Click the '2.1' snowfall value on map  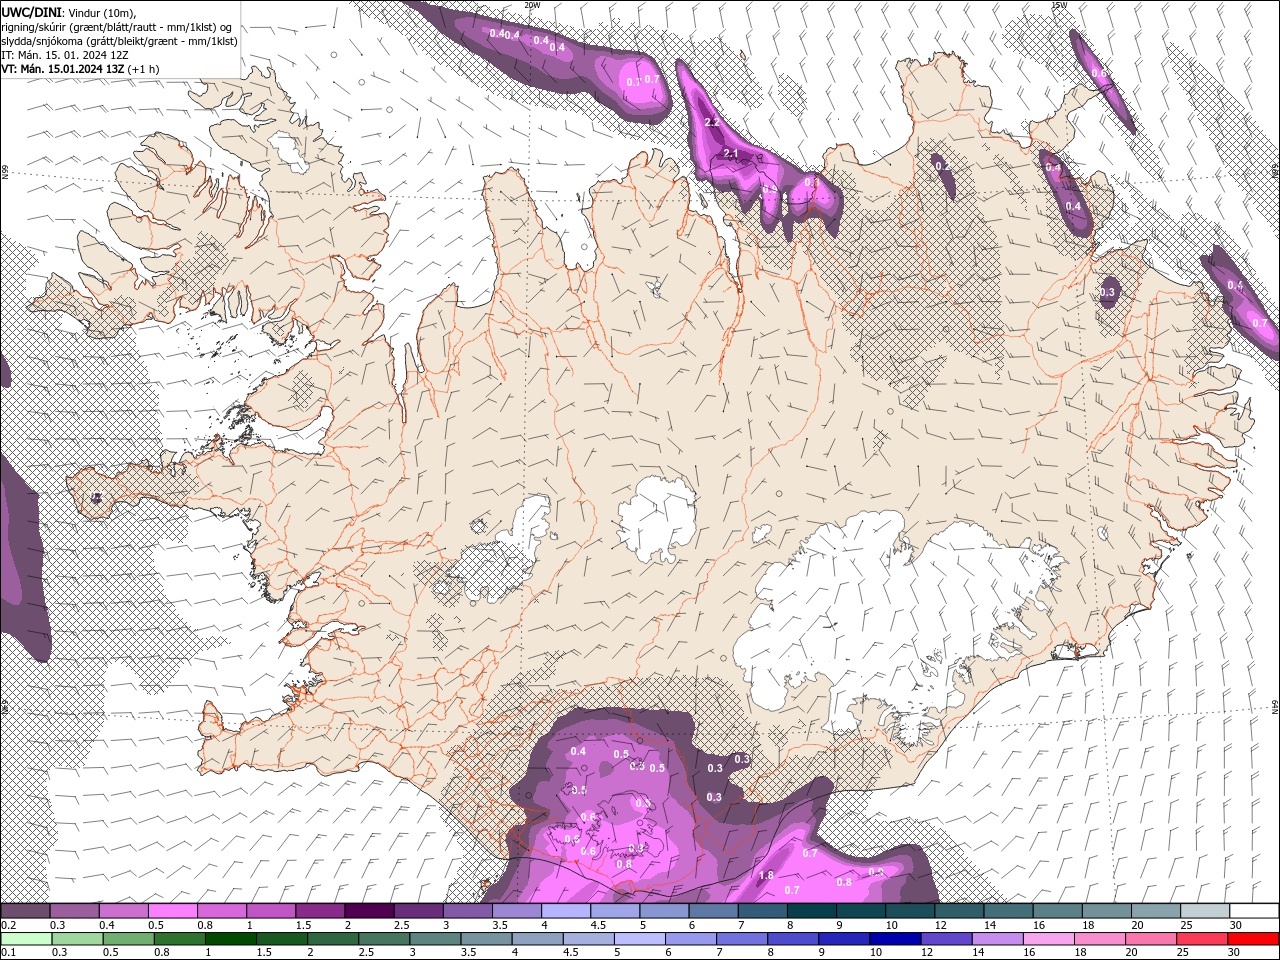[731, 153]
